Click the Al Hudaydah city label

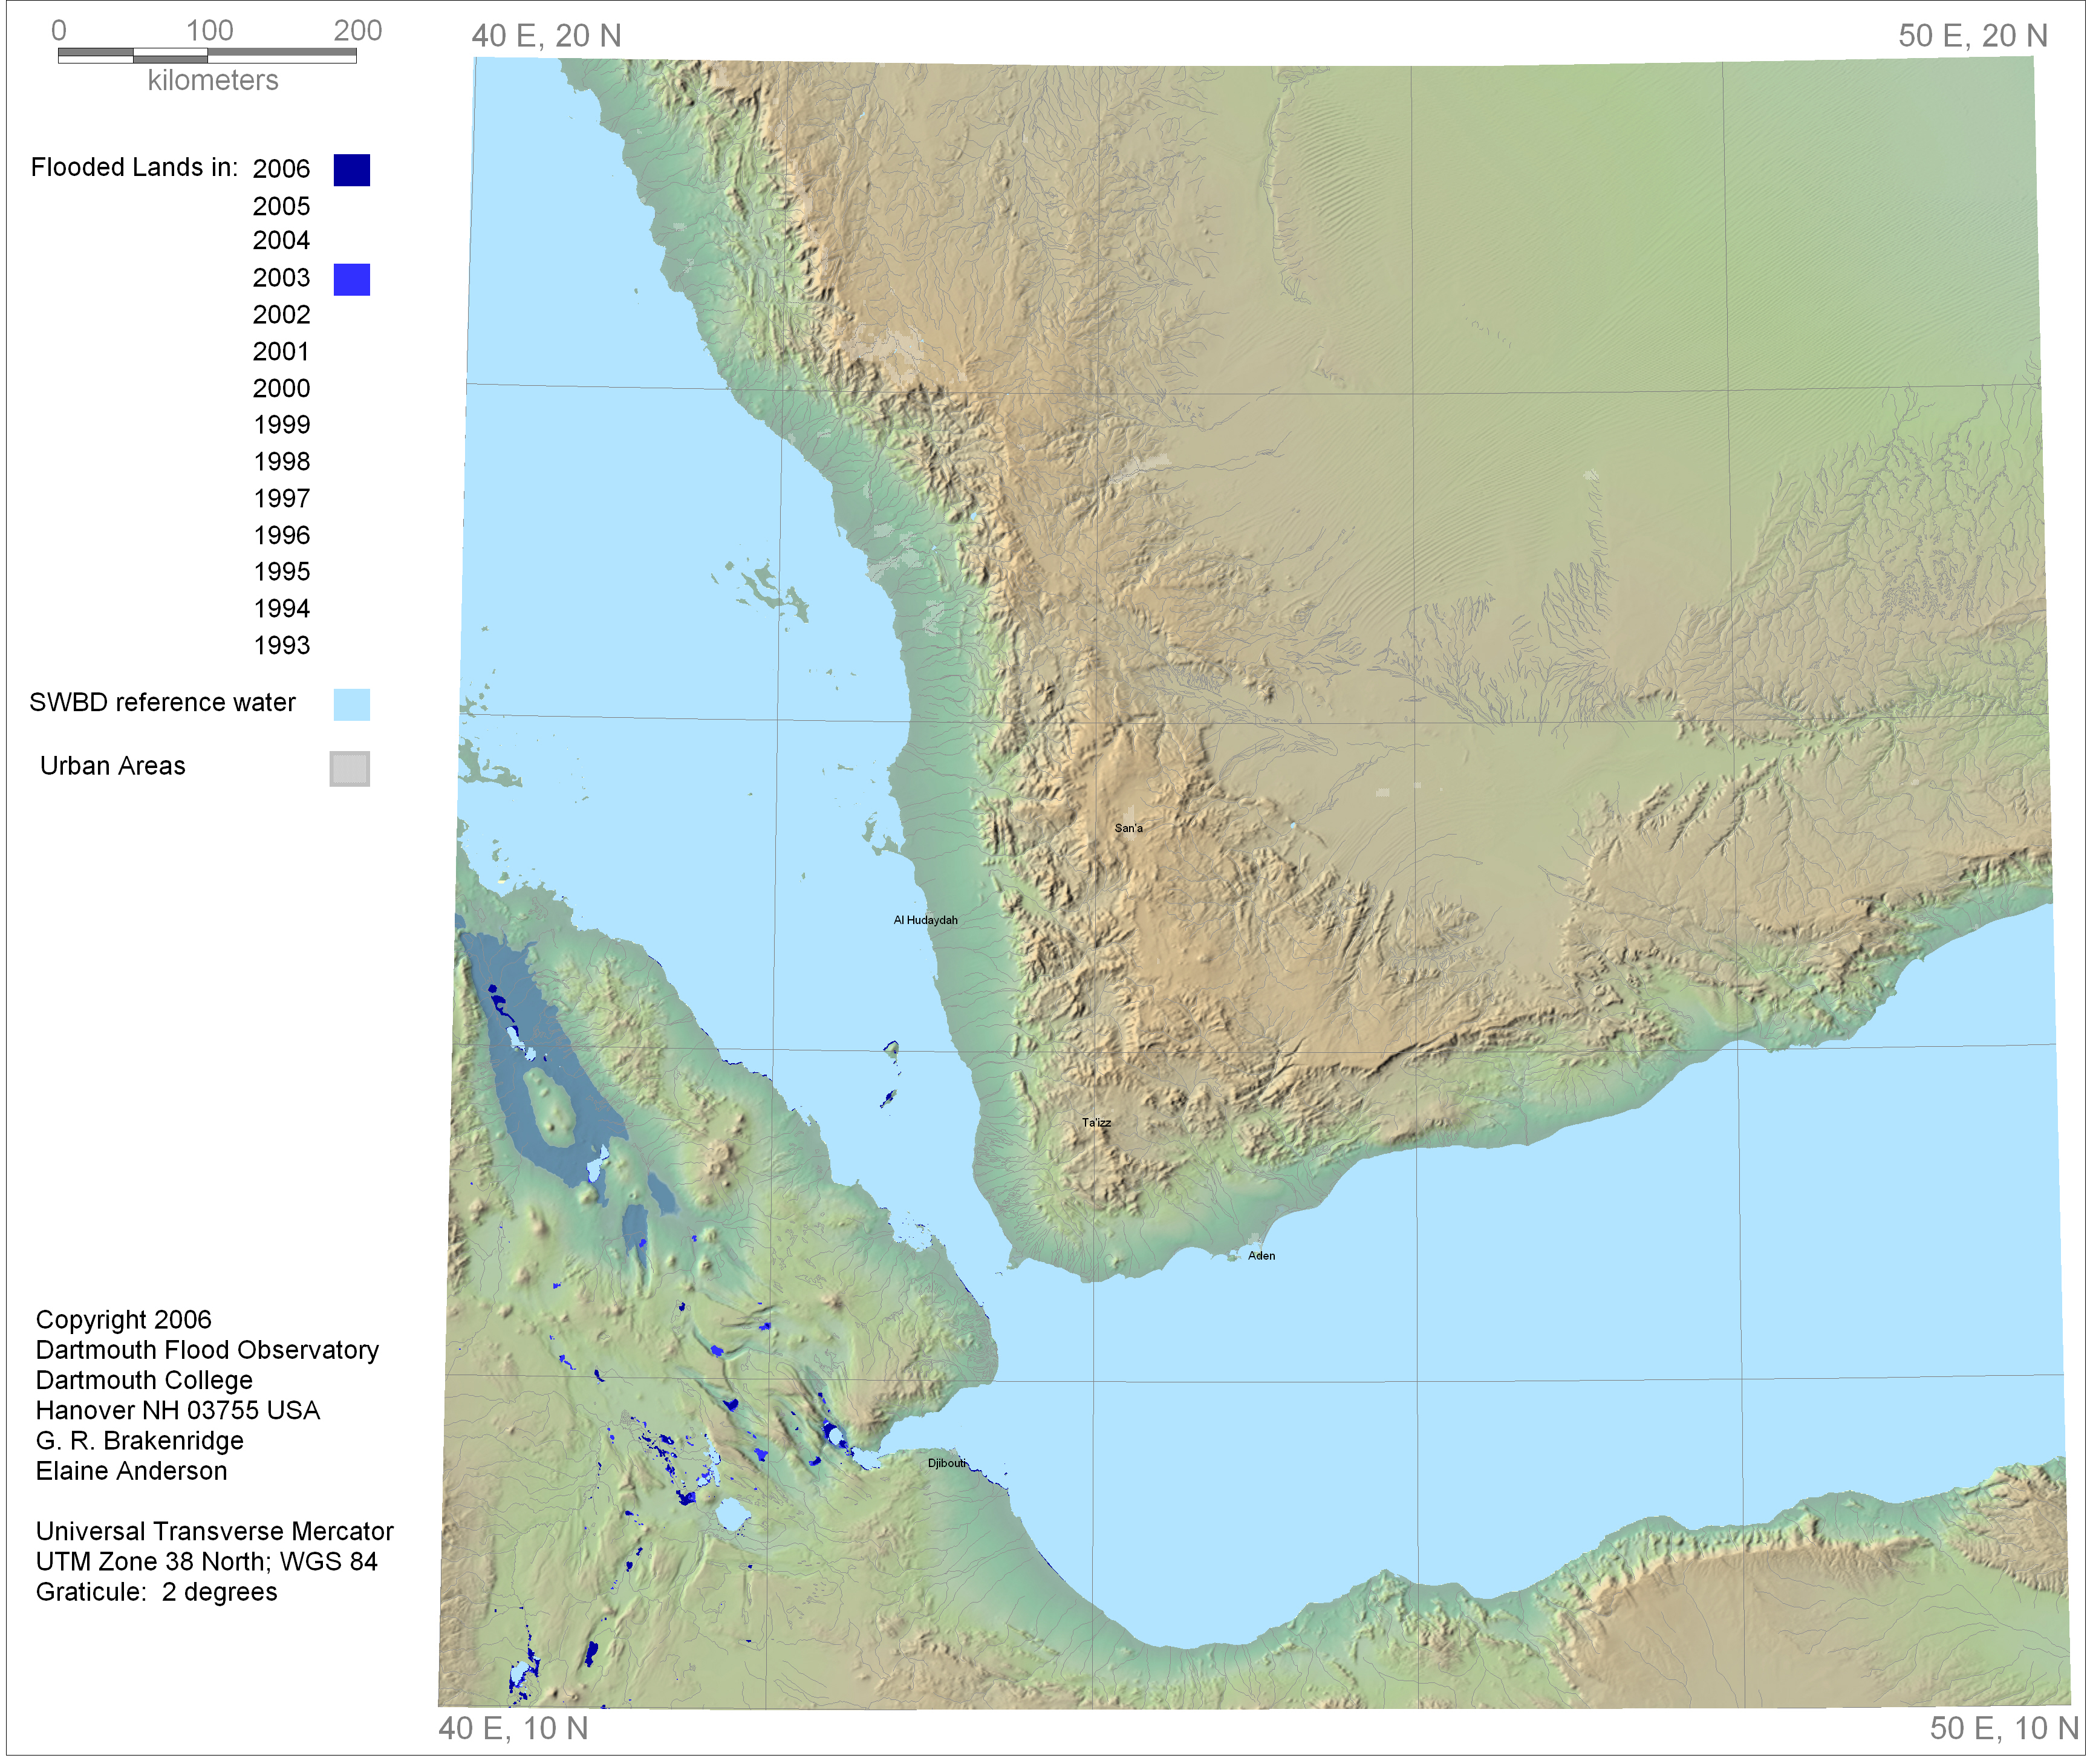coord(925,920)
